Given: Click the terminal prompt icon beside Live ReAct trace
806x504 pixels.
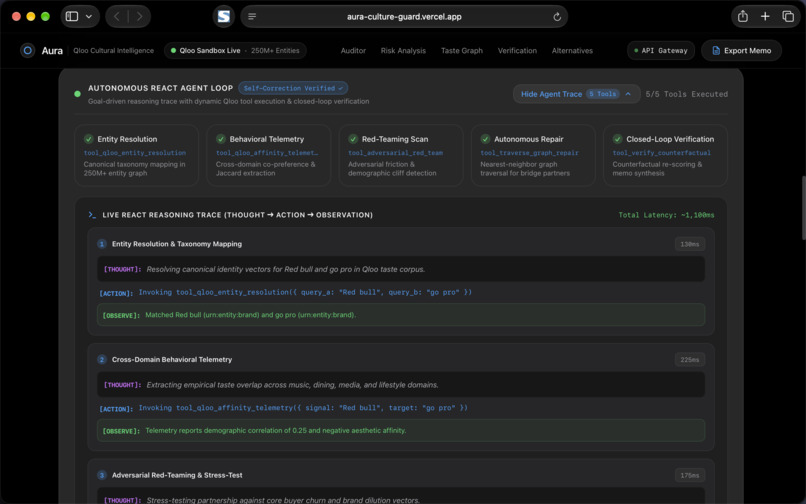Looking at the screenshot, I should point(92,215).
